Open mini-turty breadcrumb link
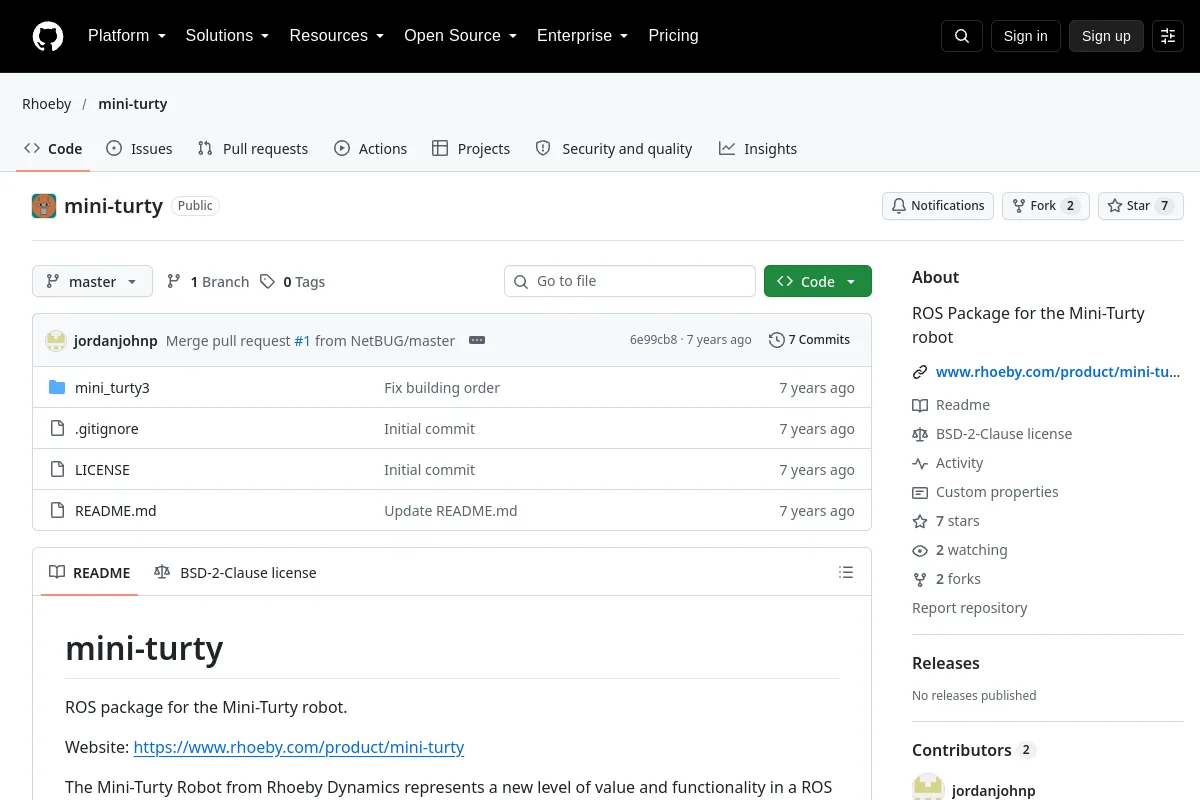The height and width of the screenshot is (800, 1200). pos(132,104)
